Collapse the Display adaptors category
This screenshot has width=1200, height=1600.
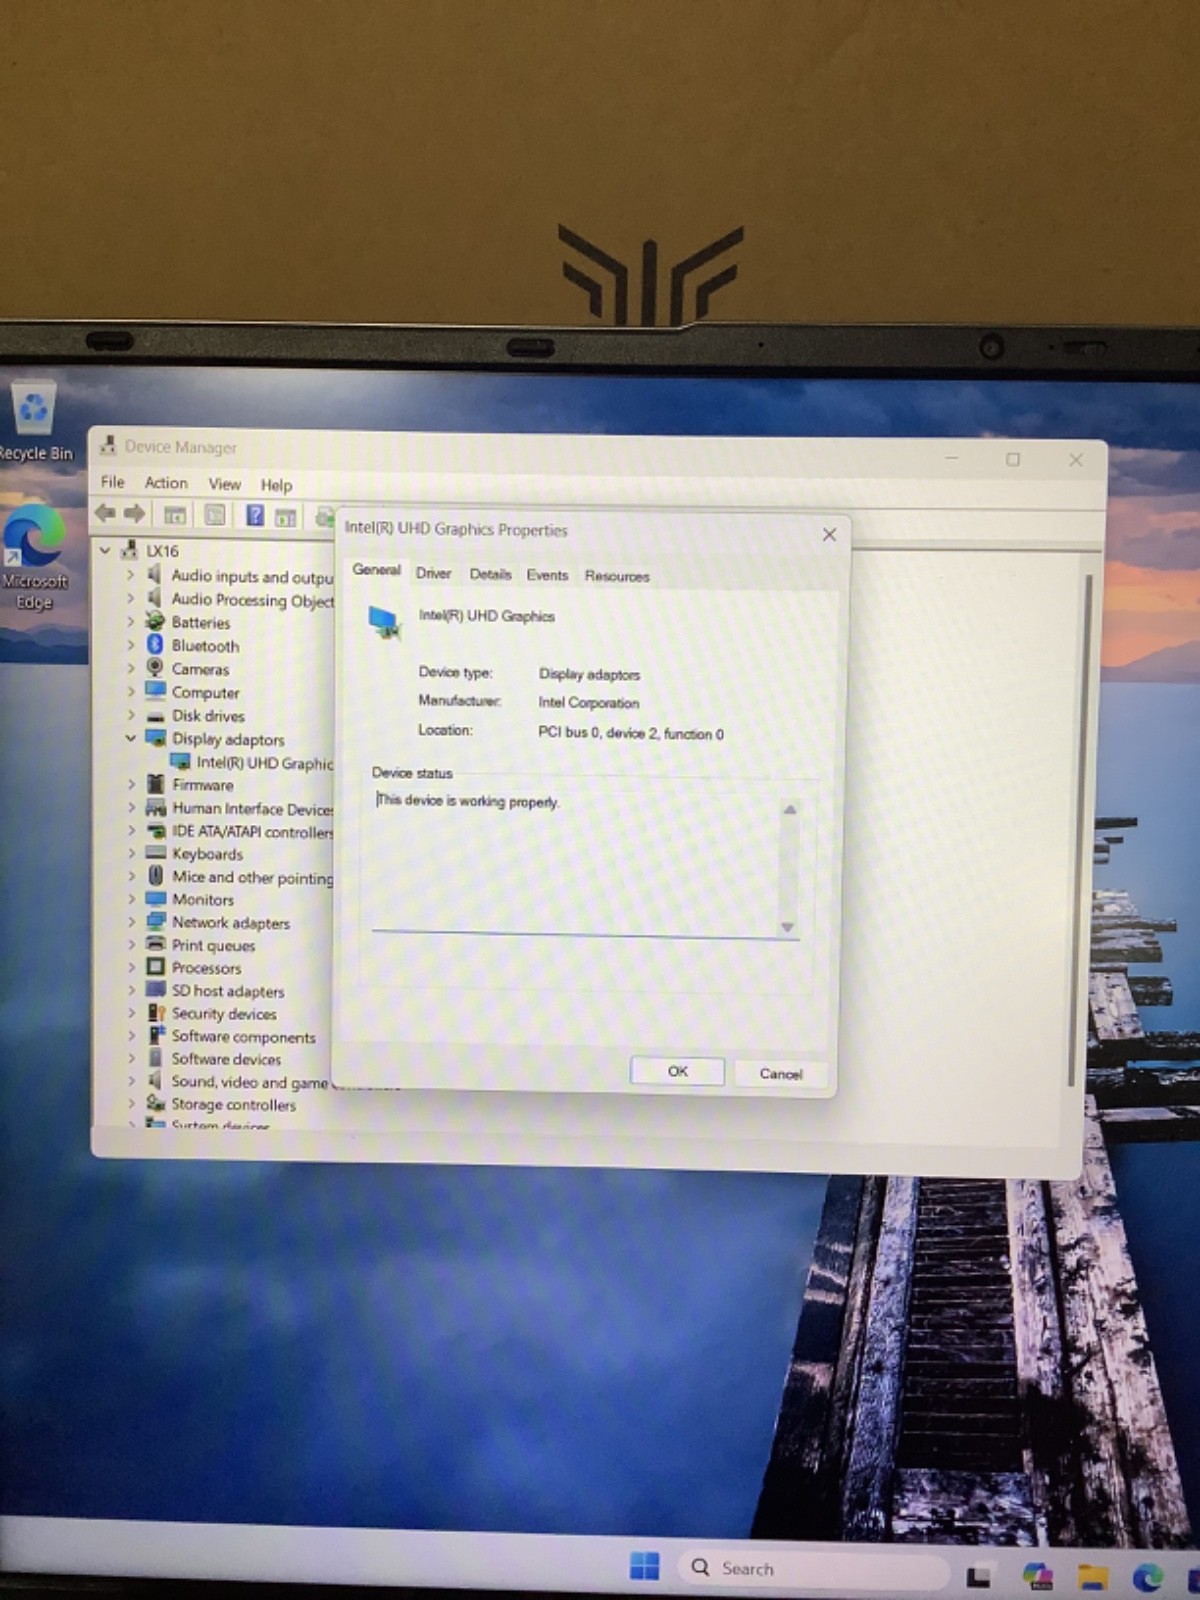[x=130, y=738]
